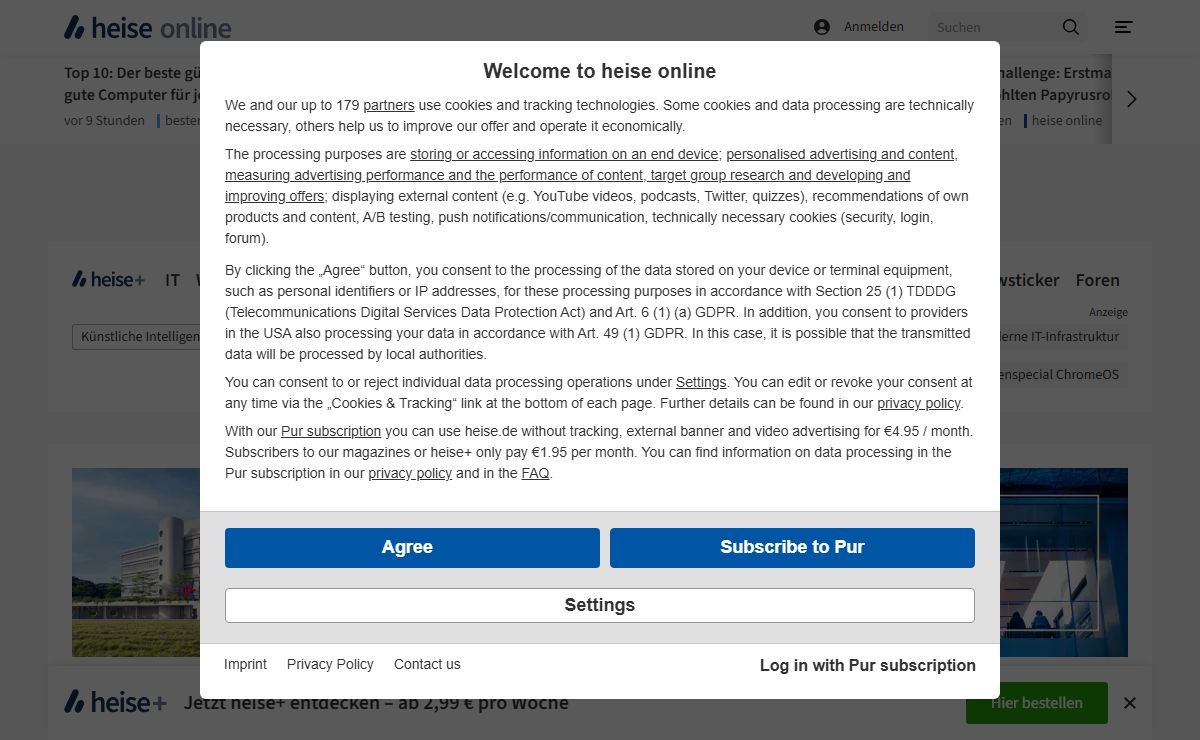Open 'personalised advertising and content' link

click(841, 154)
